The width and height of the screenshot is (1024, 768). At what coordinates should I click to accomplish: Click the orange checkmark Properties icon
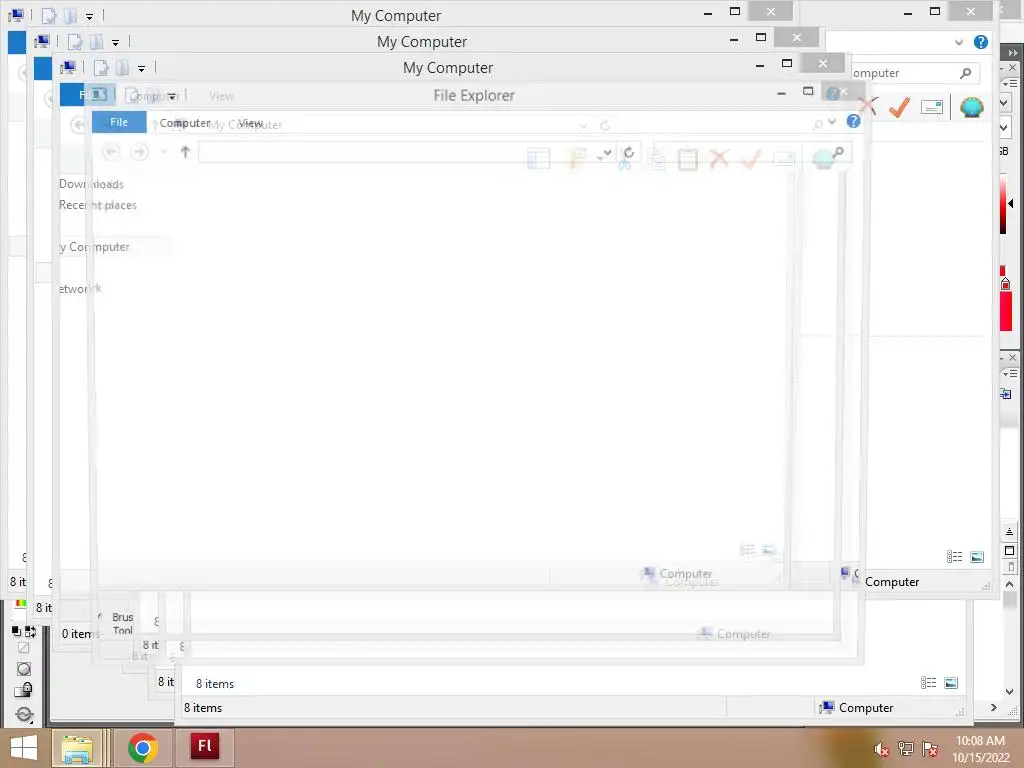tap(900, 106)
